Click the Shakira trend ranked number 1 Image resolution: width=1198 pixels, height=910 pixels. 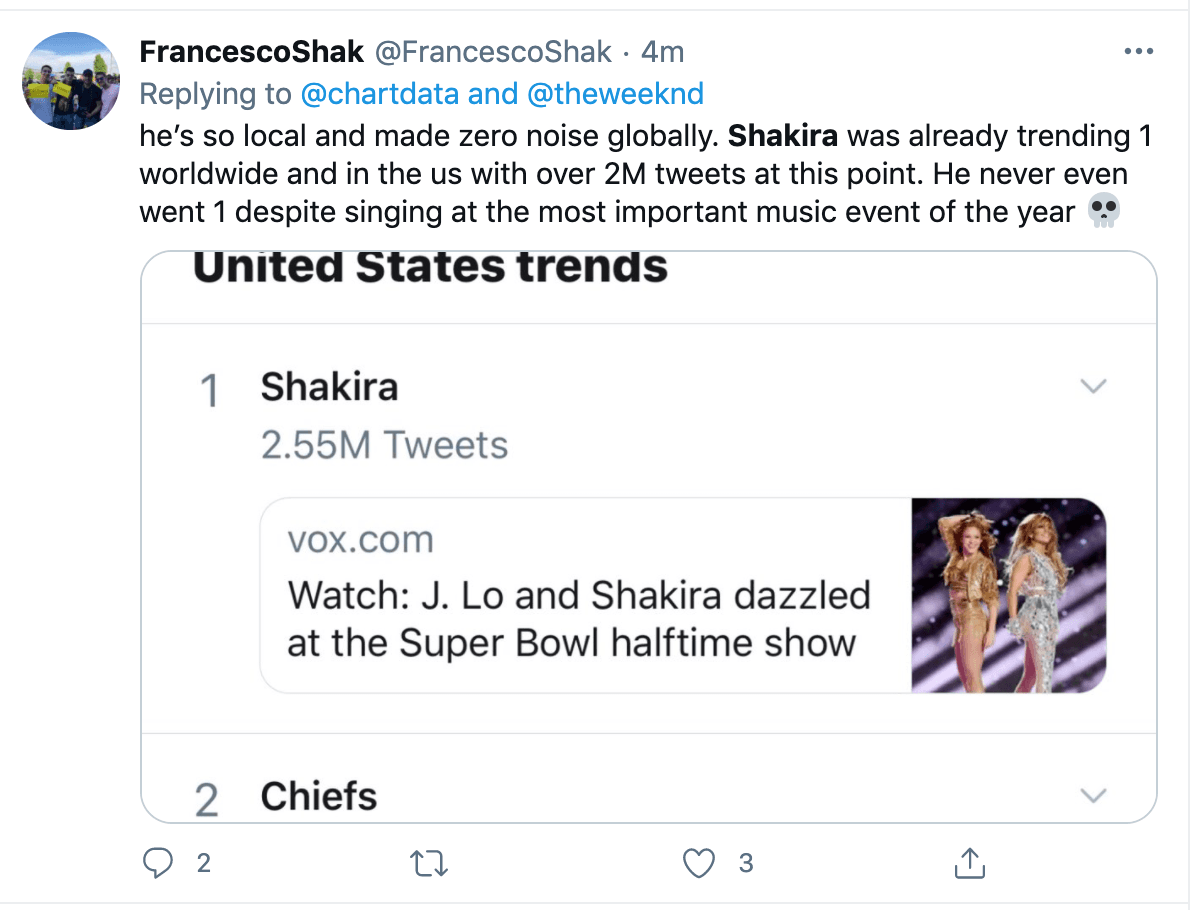pyautogui.click(x=330, y=386)
